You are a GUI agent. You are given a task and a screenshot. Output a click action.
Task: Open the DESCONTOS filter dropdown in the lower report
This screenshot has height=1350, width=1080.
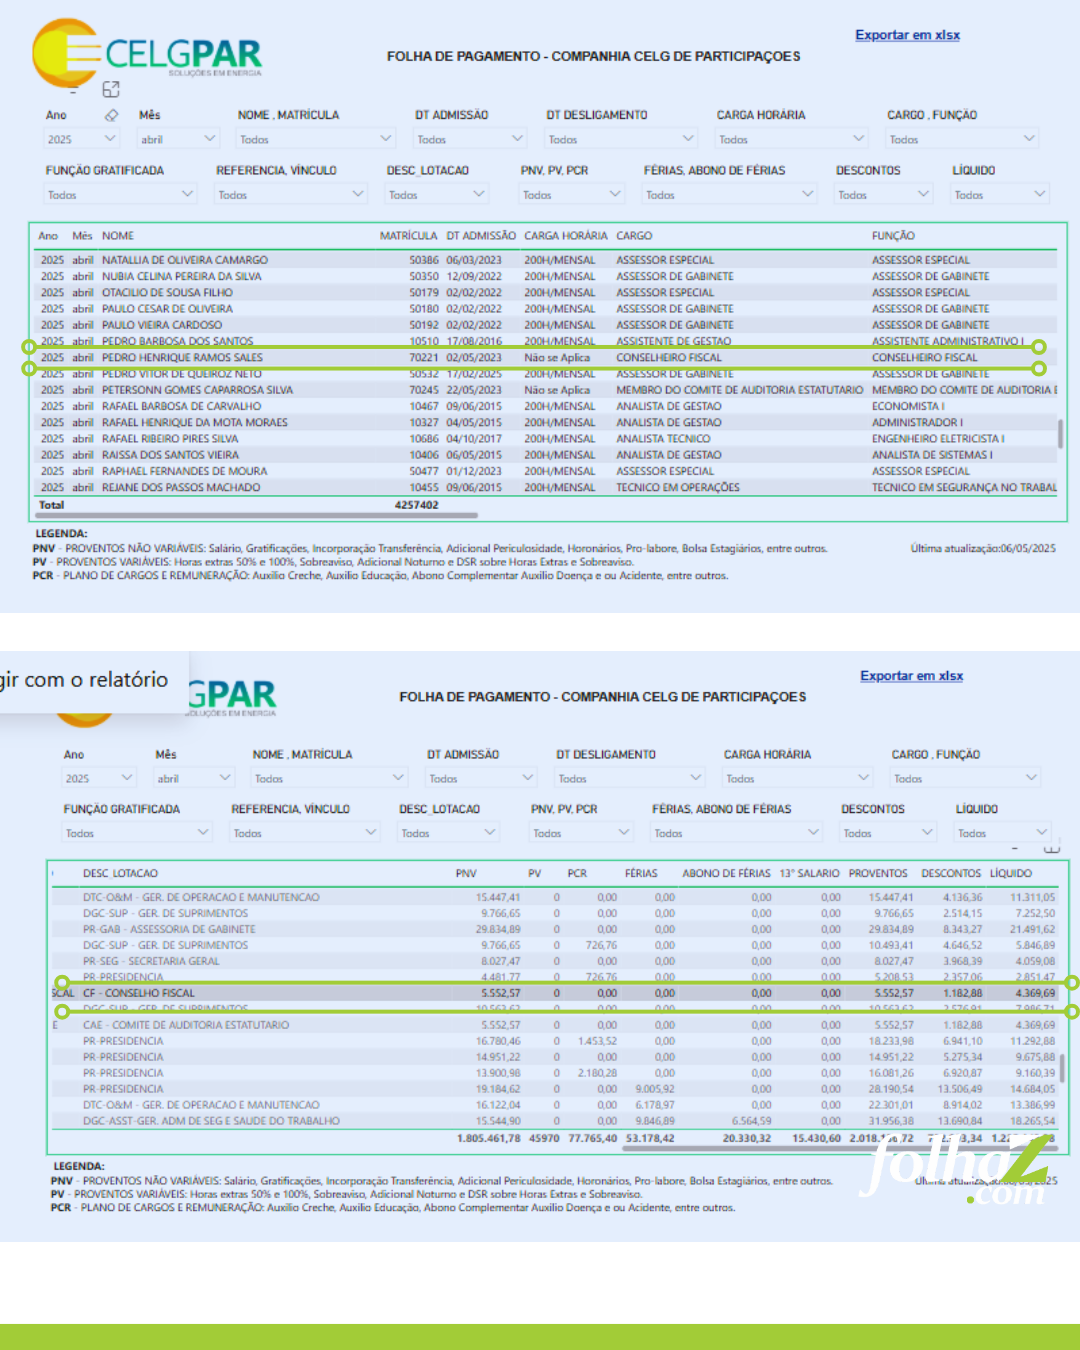[x=928, y=832]
